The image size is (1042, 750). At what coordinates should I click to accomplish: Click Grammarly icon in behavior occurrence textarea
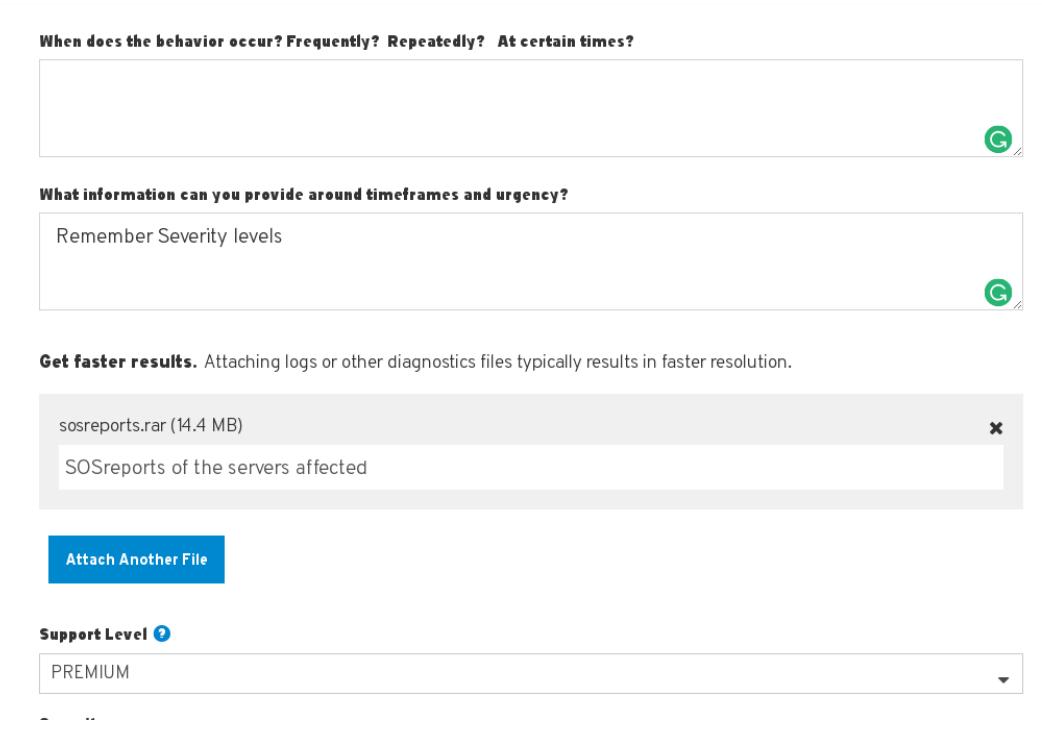tap(998, 139)
